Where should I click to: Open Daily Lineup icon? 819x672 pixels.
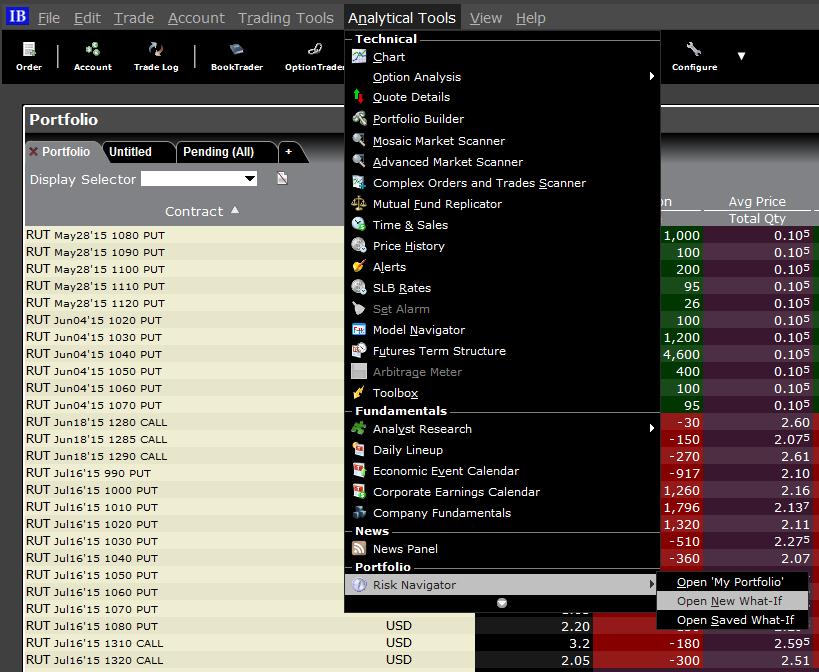click(359, 449)
